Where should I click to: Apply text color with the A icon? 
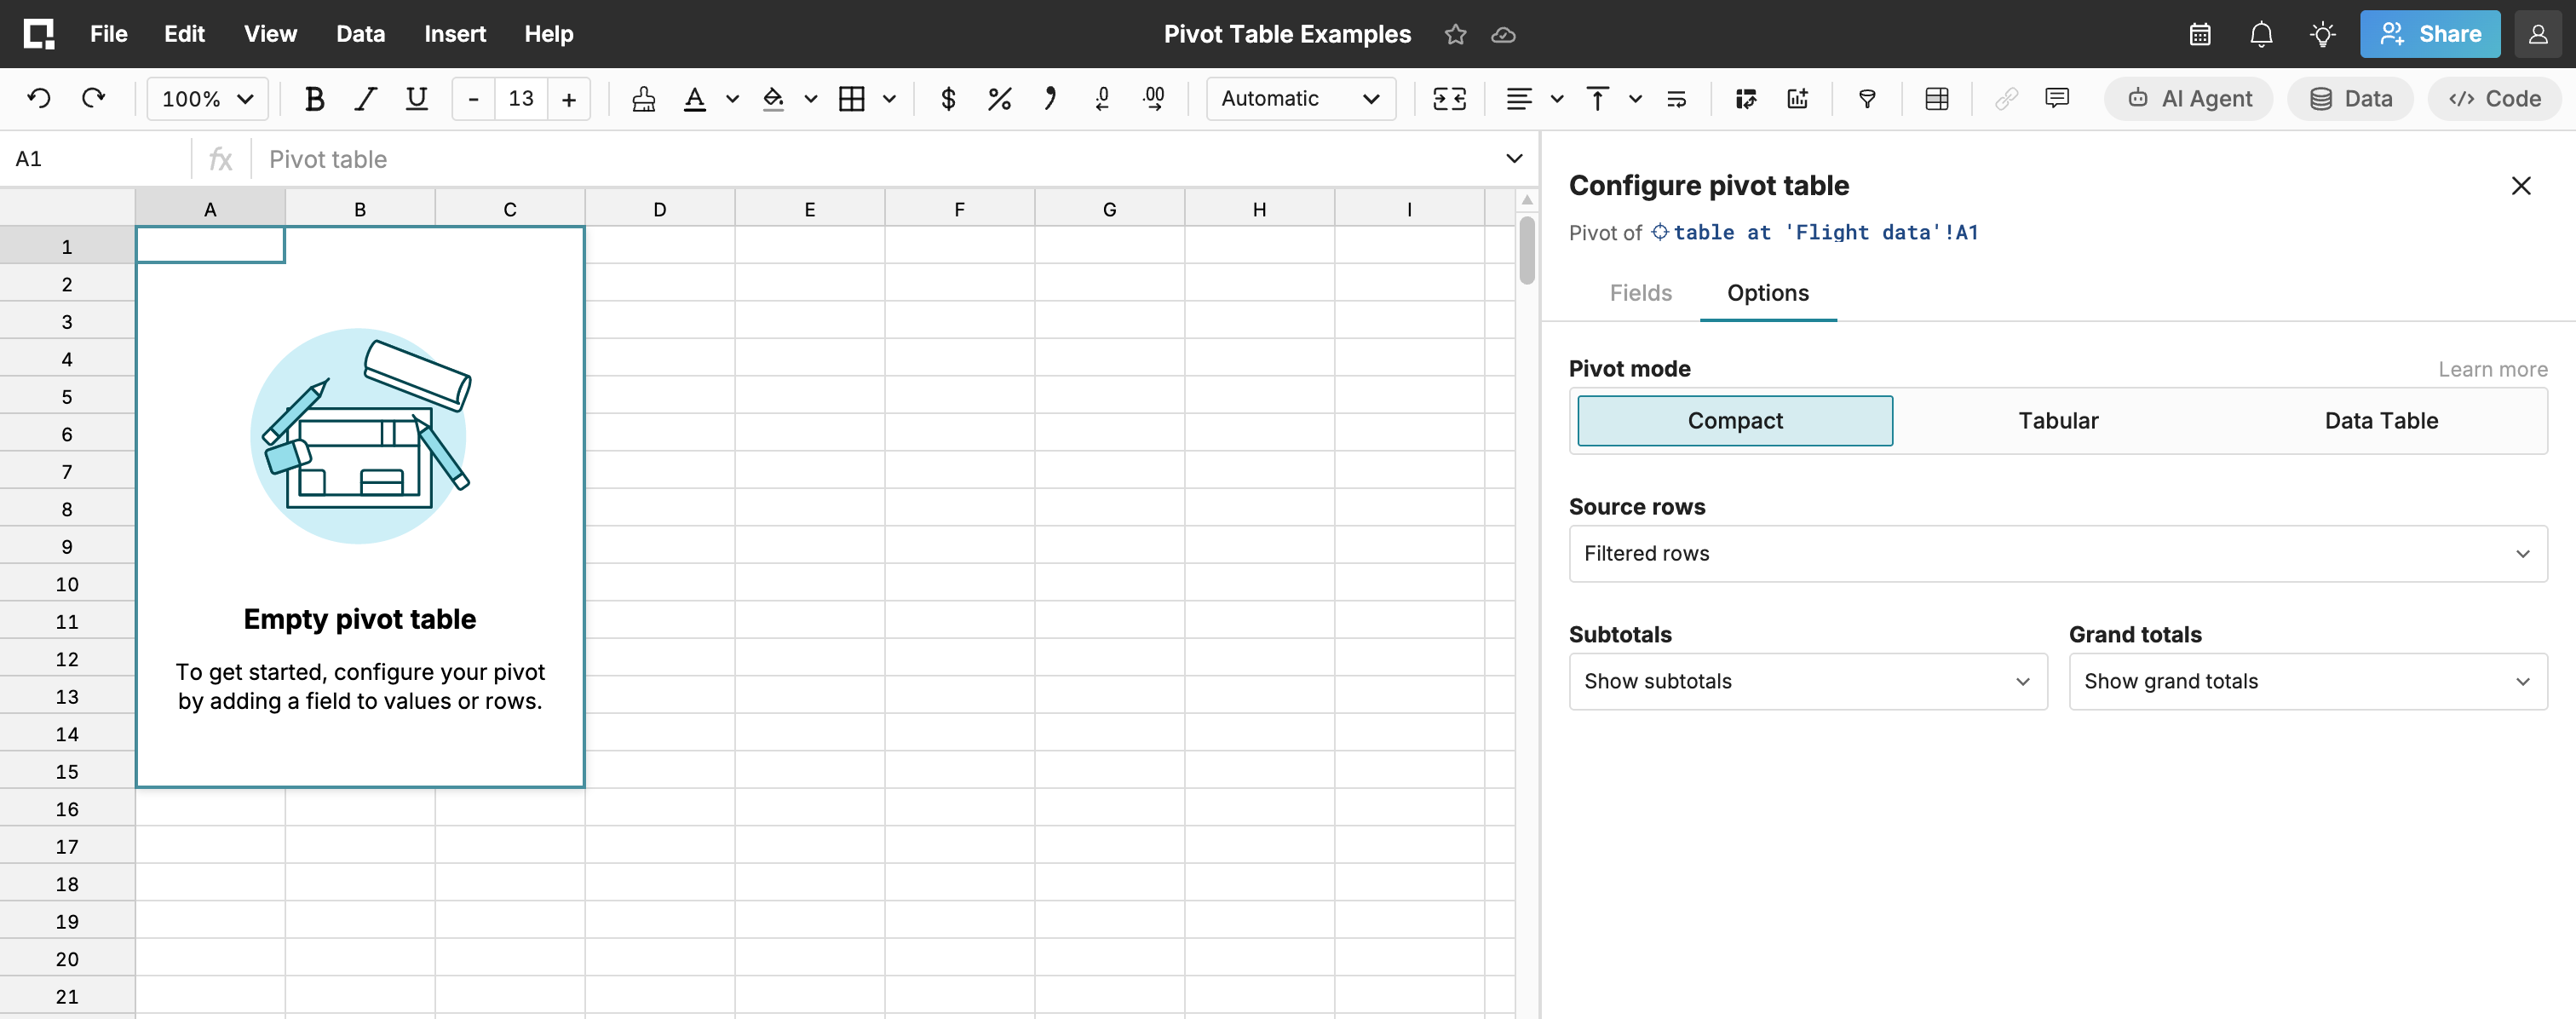(x=694, y=98)
